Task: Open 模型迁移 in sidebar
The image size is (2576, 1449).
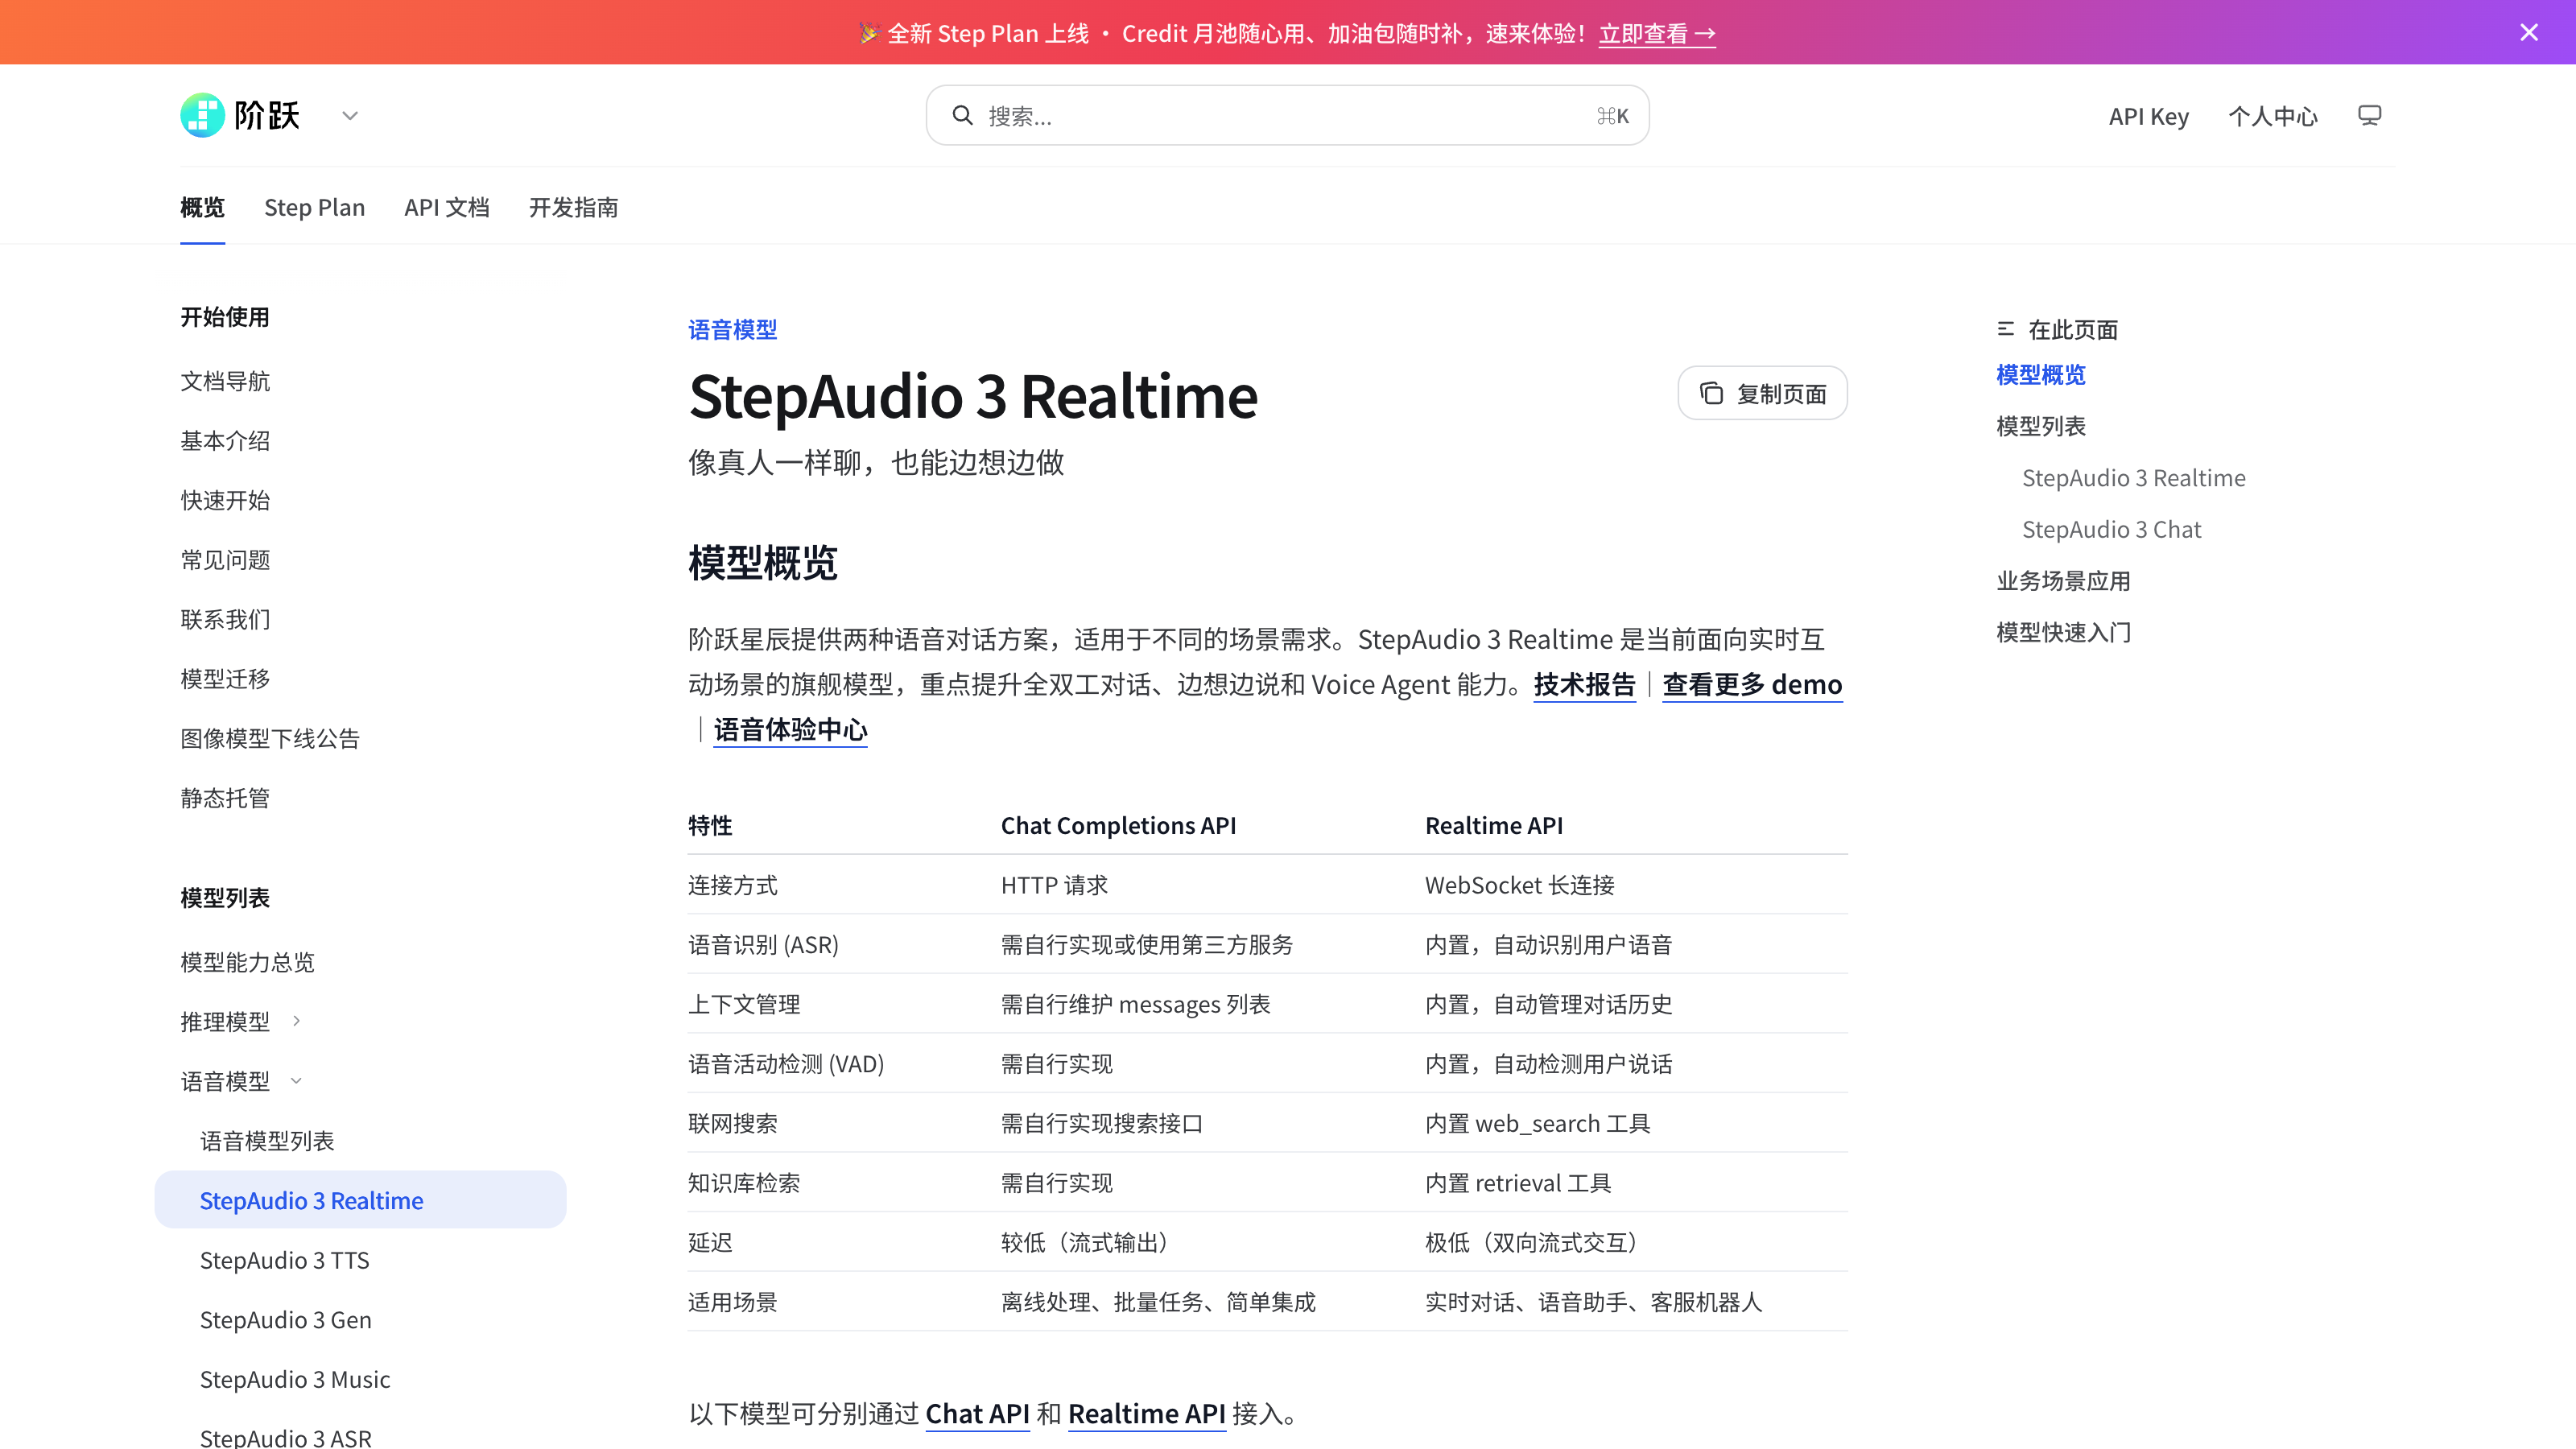Action: (225, 679)
